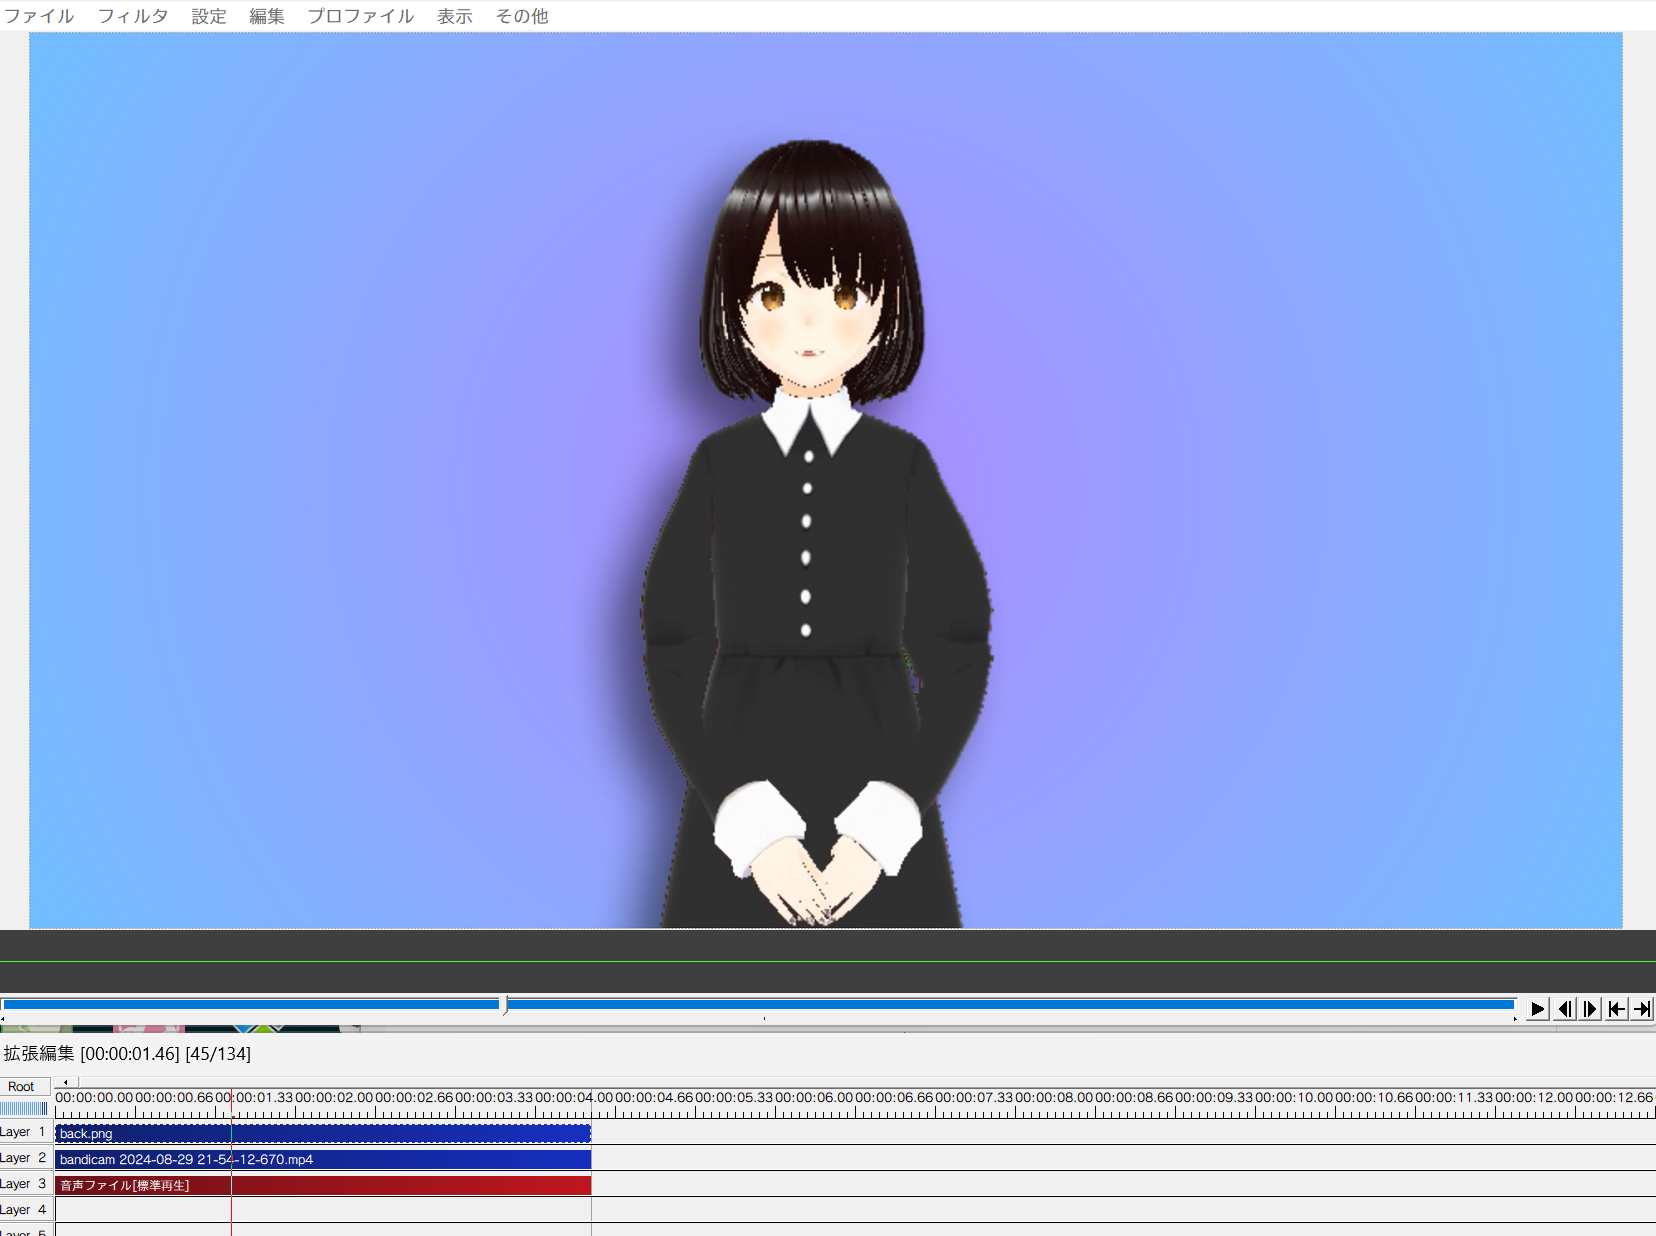The image size is (1656, 1236).
Task: Open the フィルタ menu
Action: pos(133,16)
